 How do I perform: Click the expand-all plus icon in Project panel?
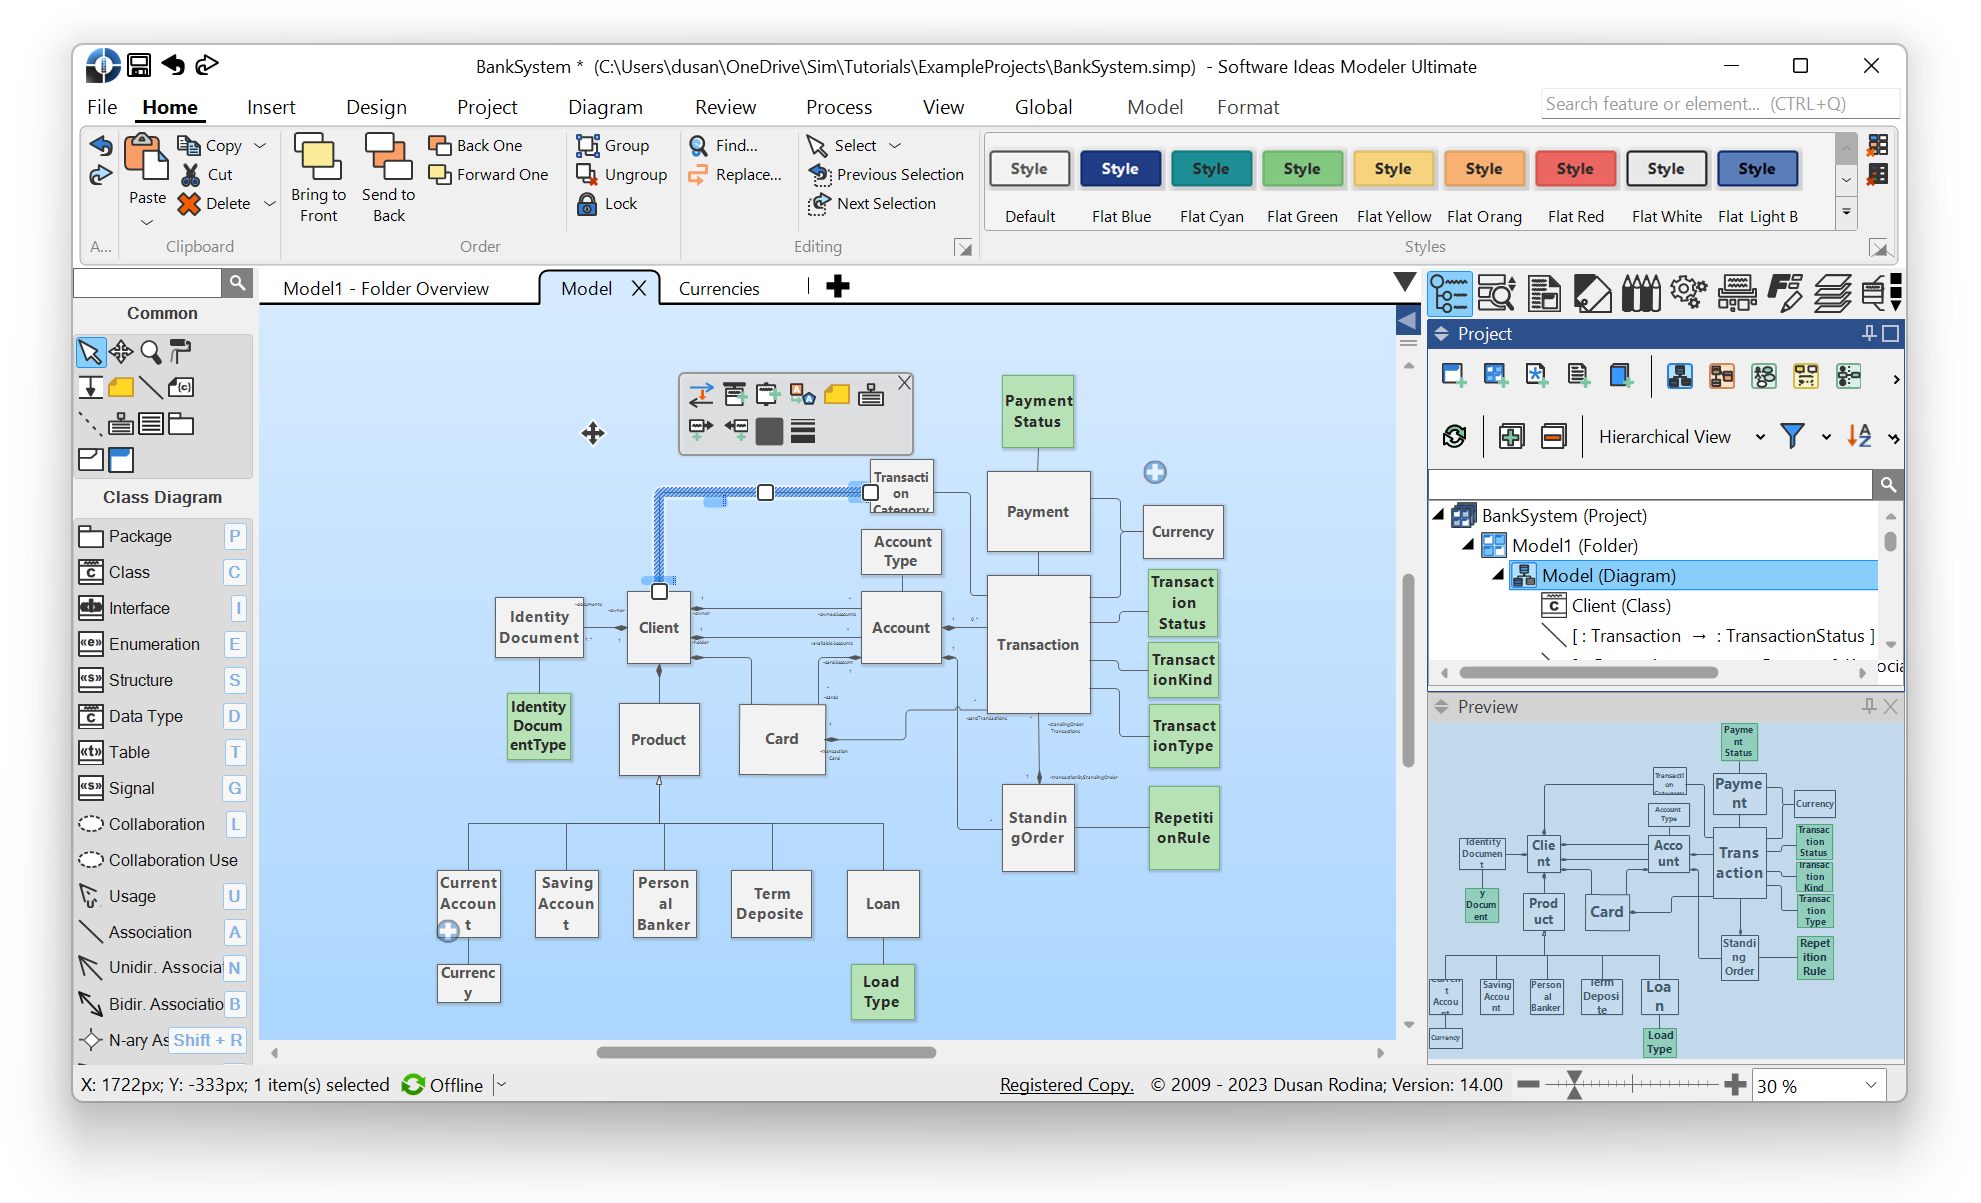(1511, 436)
